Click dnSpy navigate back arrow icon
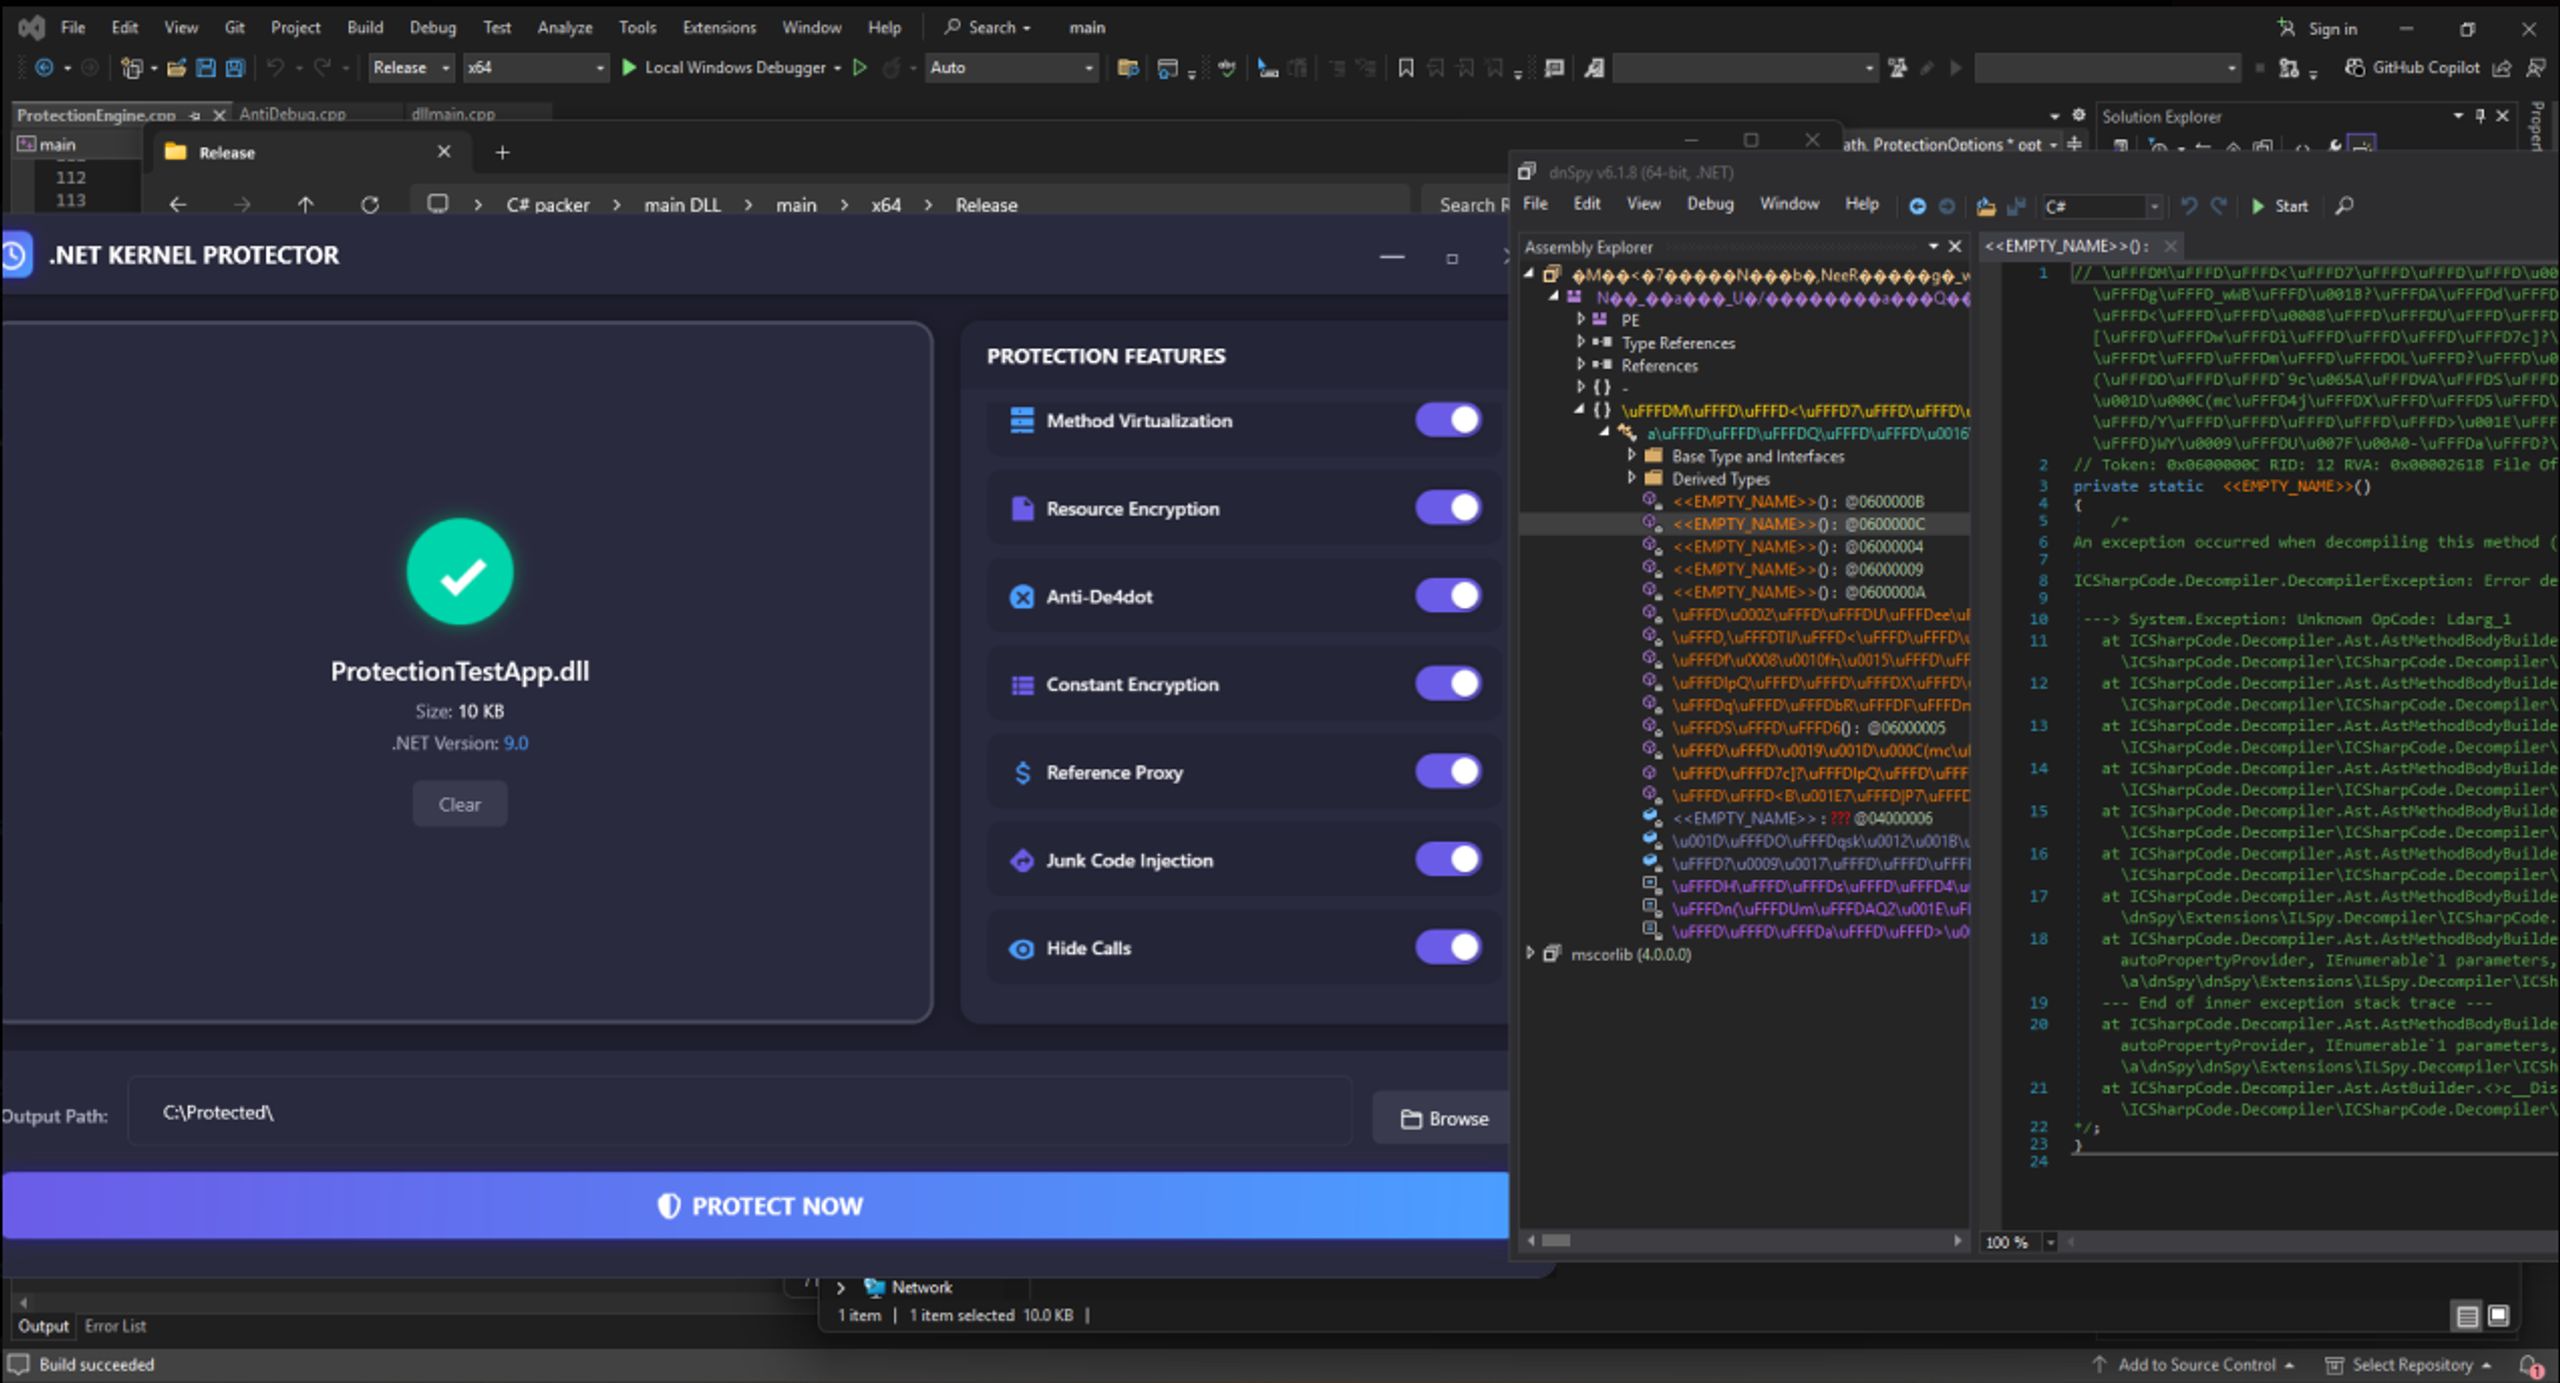 click(1917, 206)
